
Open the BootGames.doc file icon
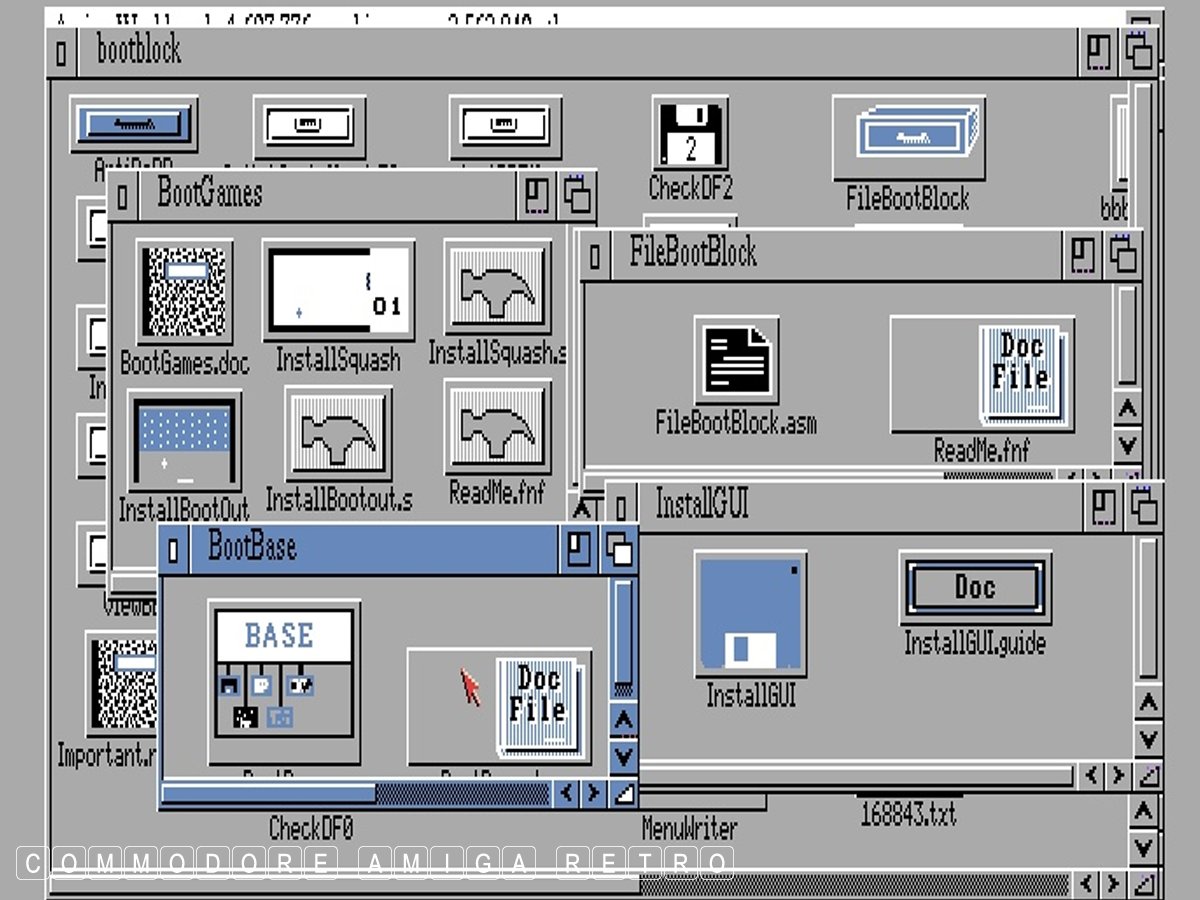(x=184, y=291)
